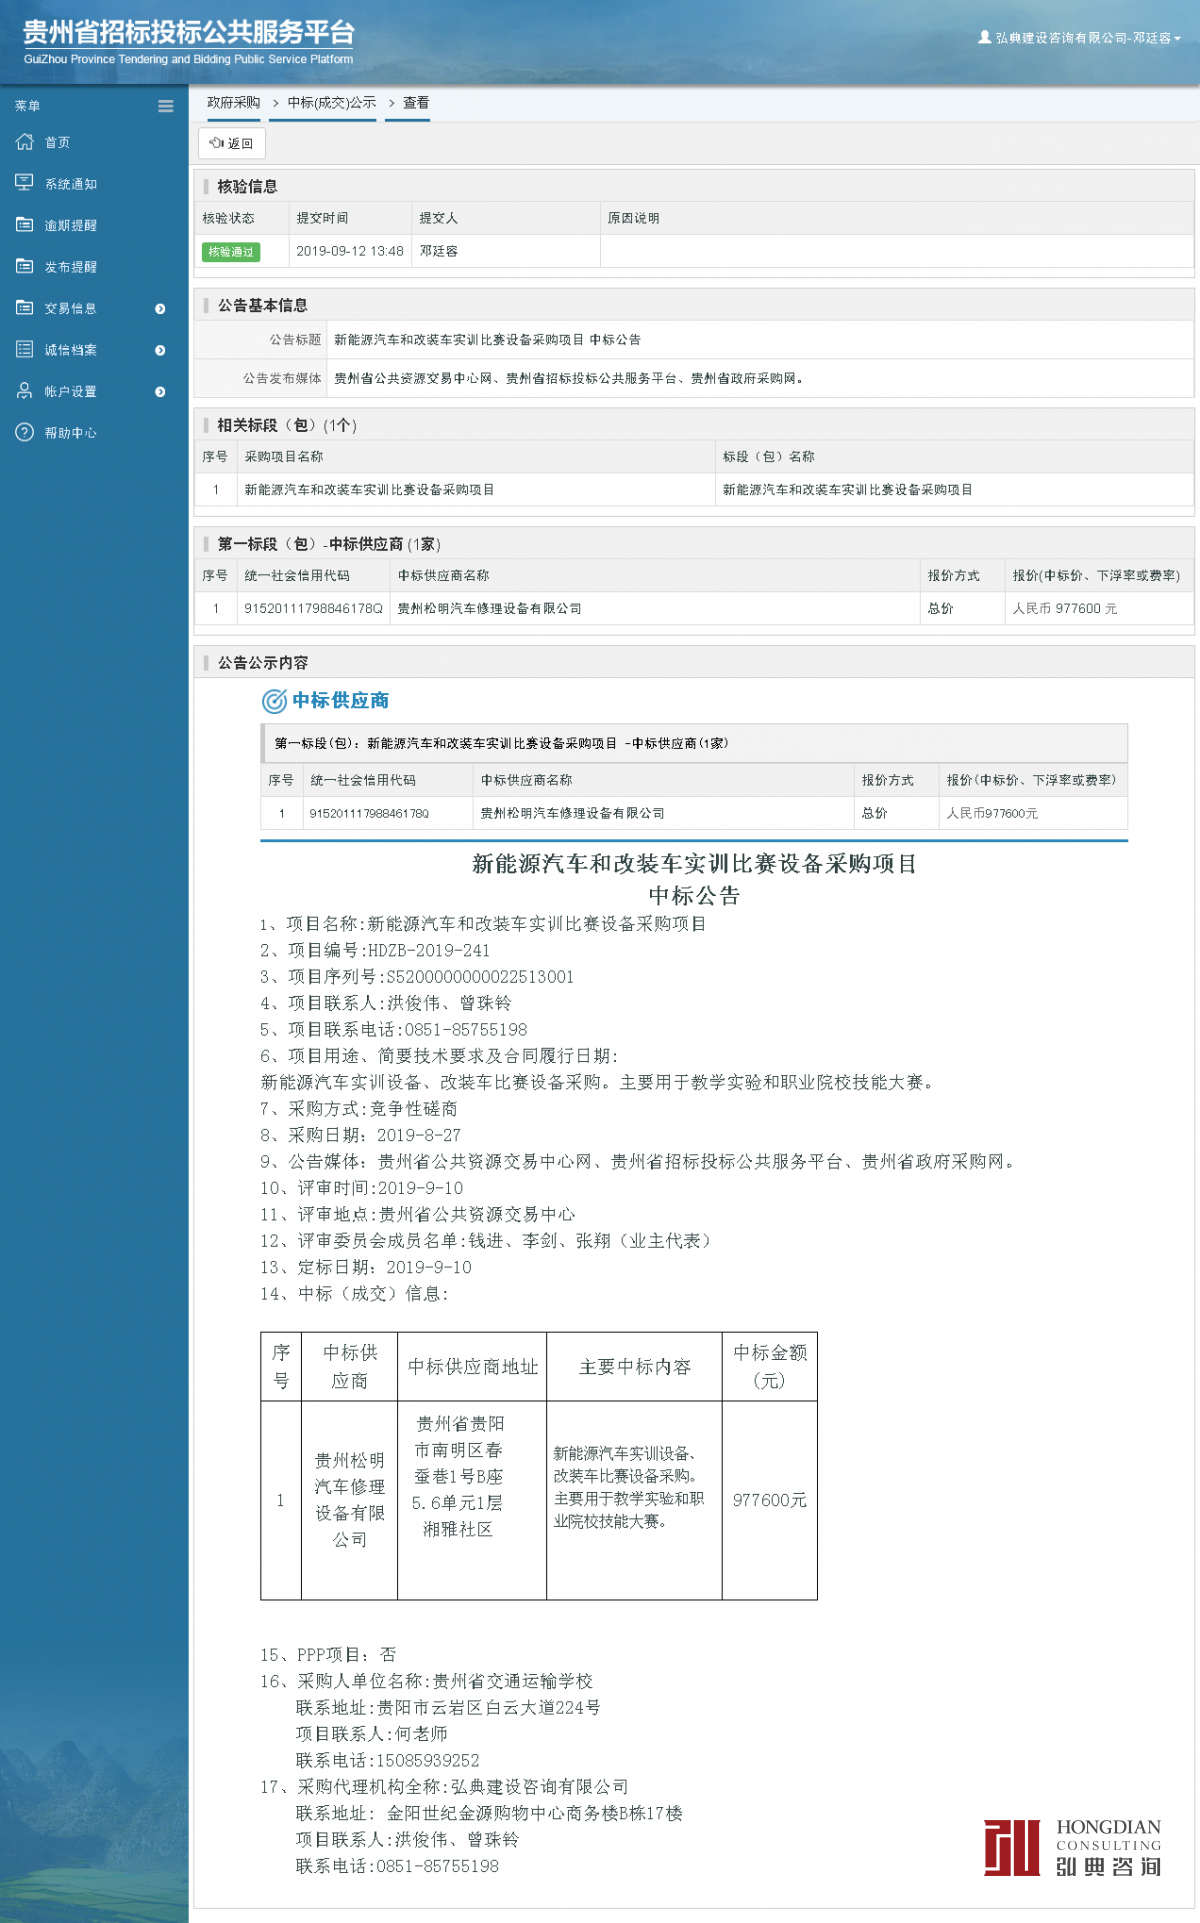Click the target icon beside 中标供应商

click(x=274, y=701)
